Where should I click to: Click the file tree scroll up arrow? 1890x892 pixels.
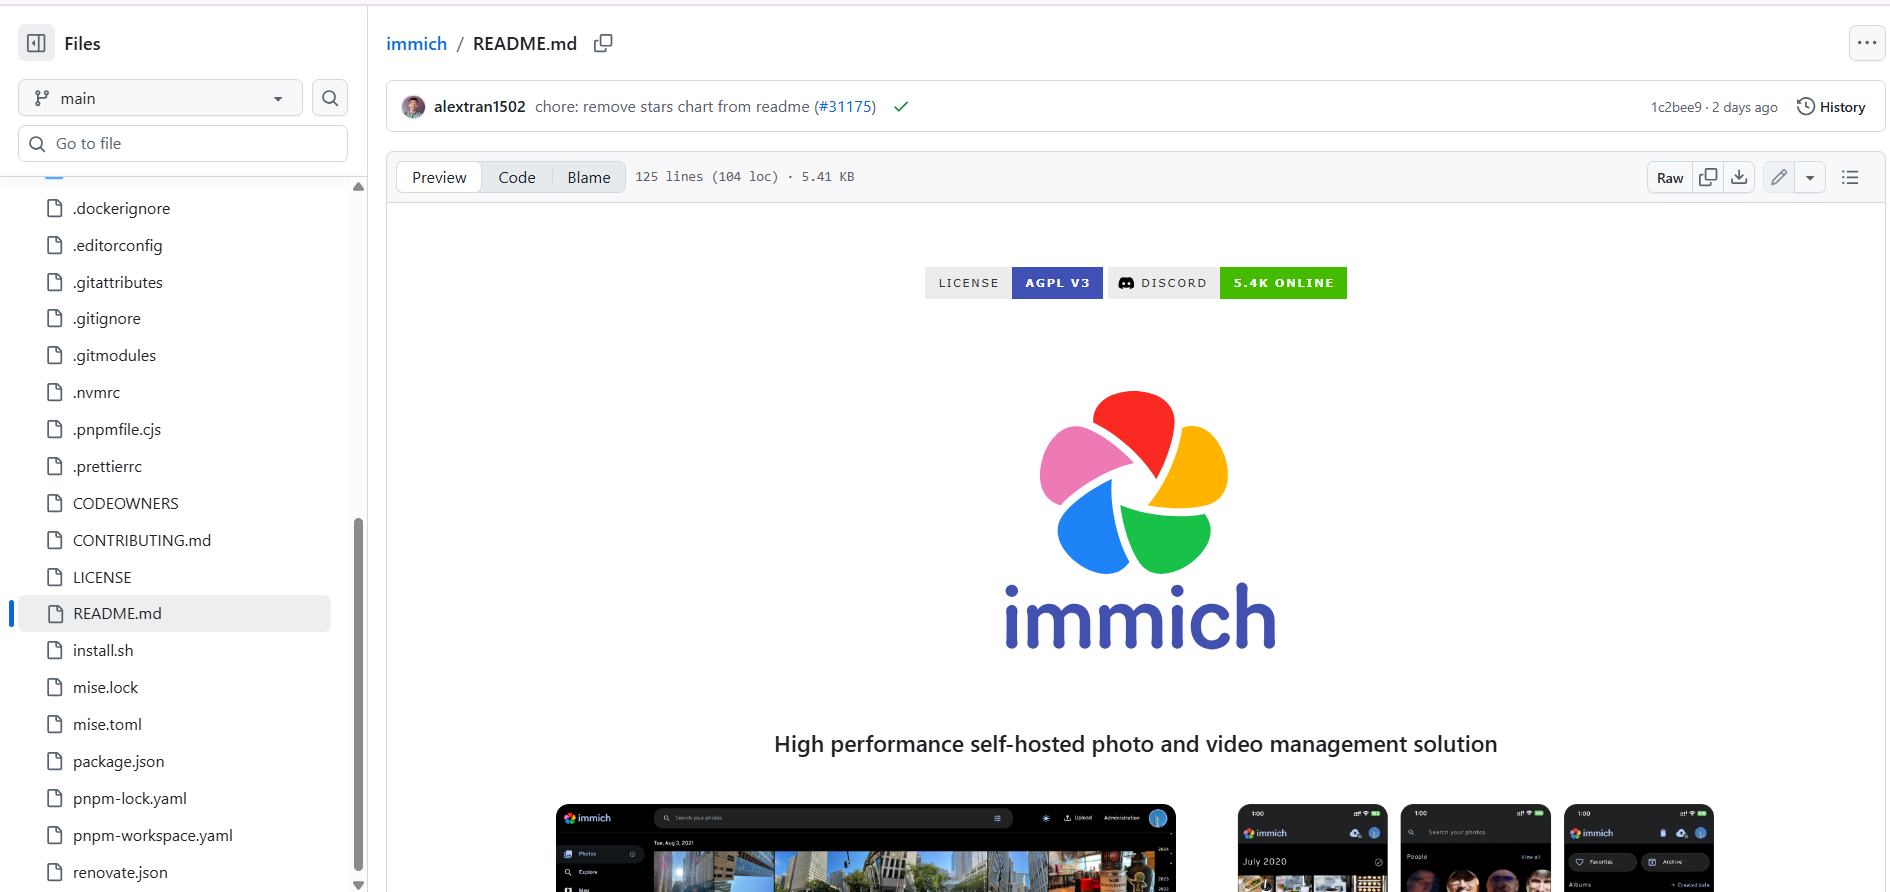[358, 187]
